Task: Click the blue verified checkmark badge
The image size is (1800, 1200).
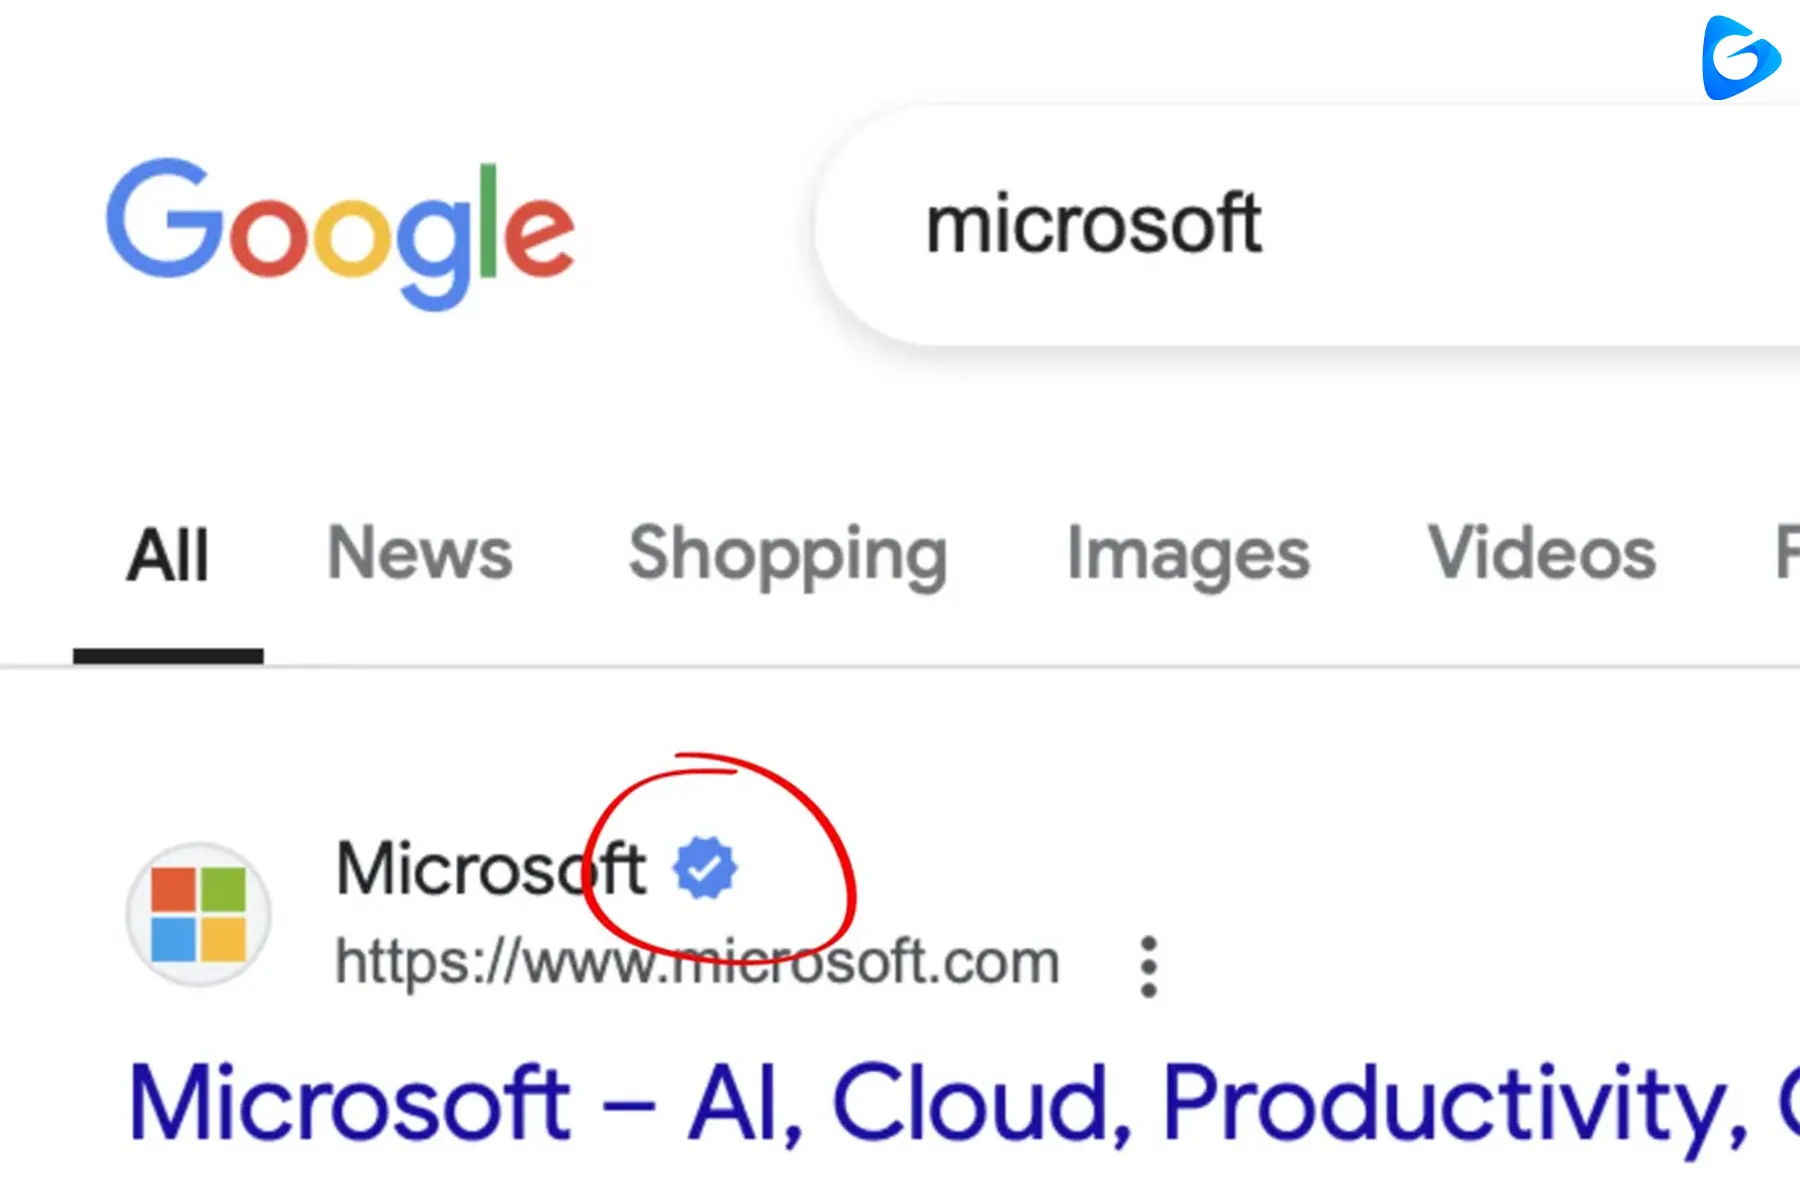Action: 705,867
